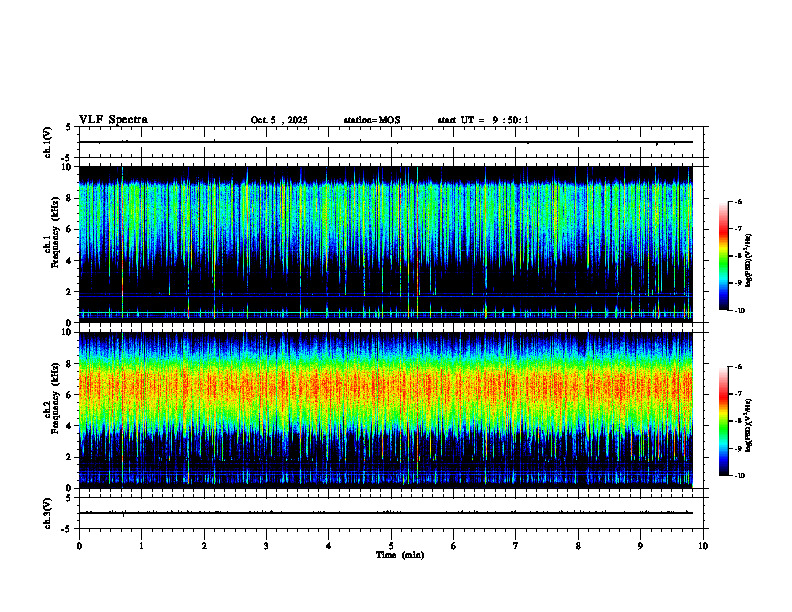792x612 pixels.
Task: Click time axis tick label "6"
Action: point(454,546)
